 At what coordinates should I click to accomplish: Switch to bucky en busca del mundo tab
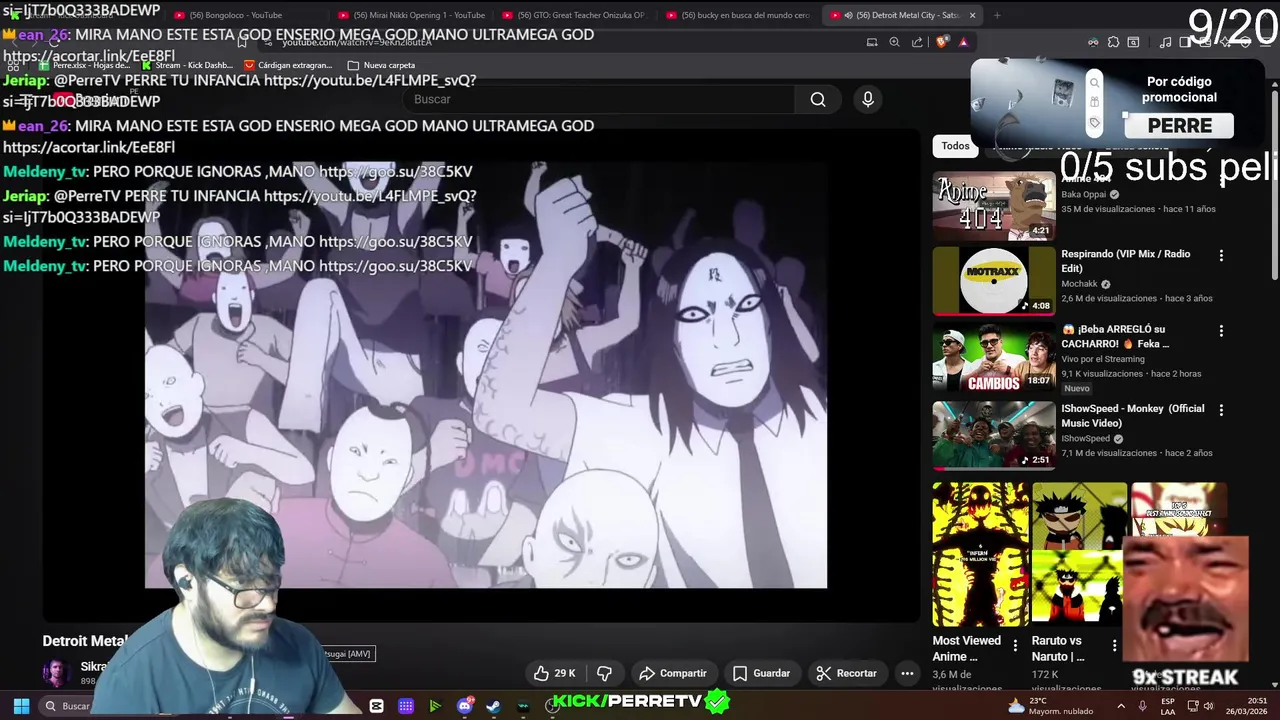[738, 15]
